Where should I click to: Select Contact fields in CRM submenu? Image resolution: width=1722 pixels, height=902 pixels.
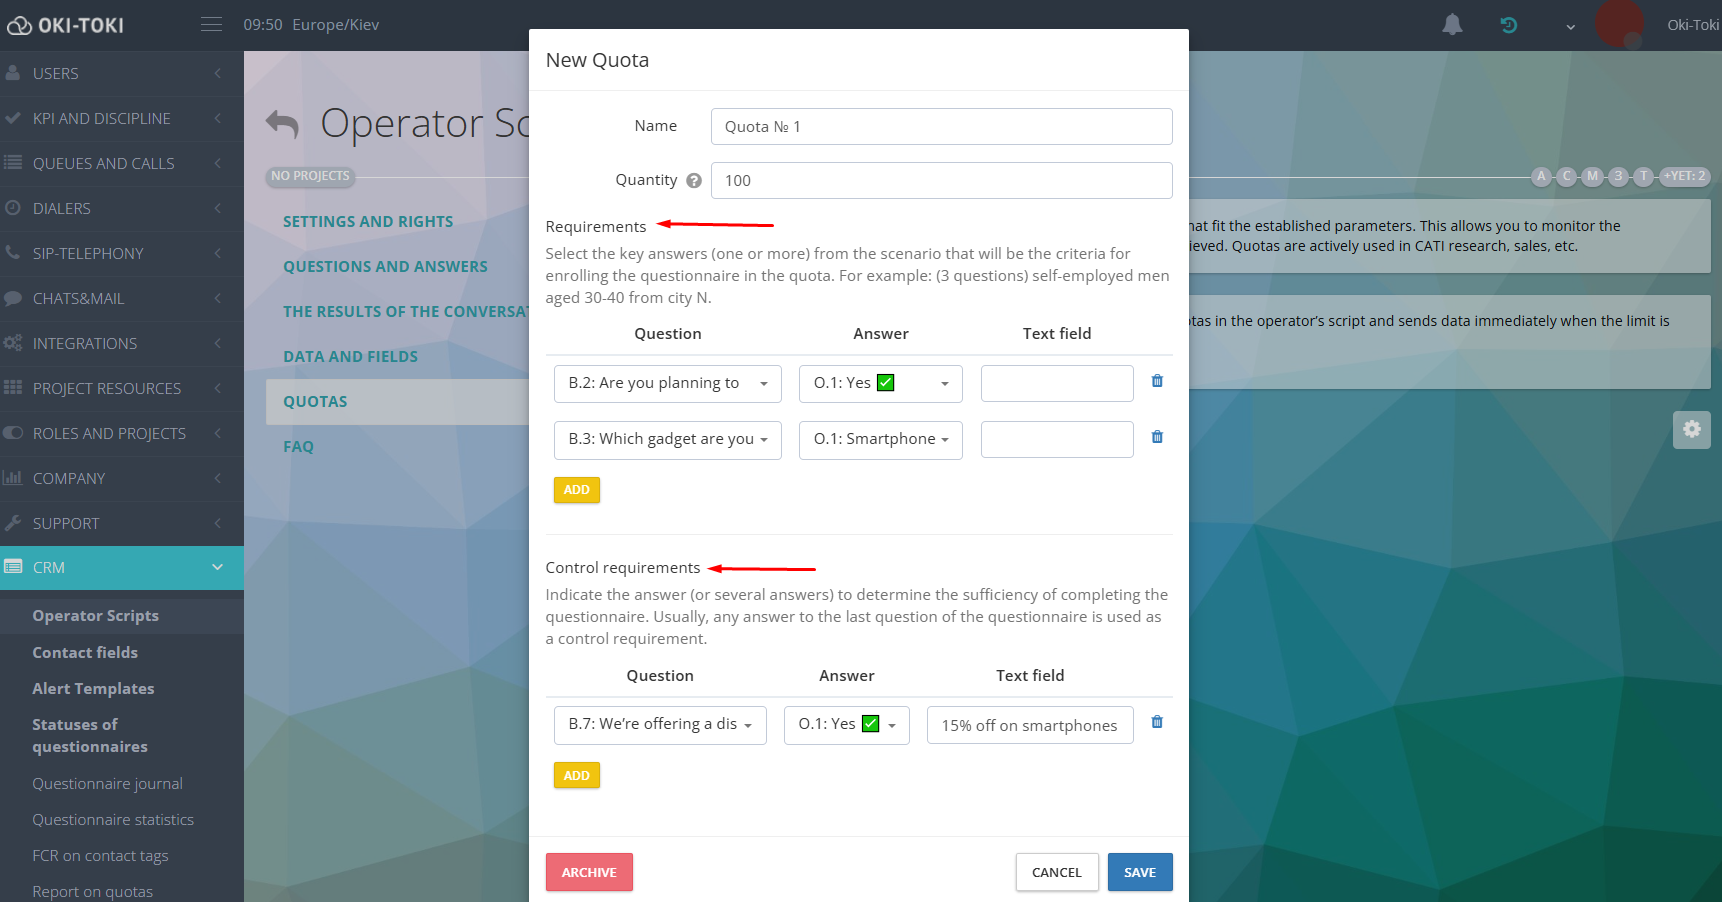(85, 653)
